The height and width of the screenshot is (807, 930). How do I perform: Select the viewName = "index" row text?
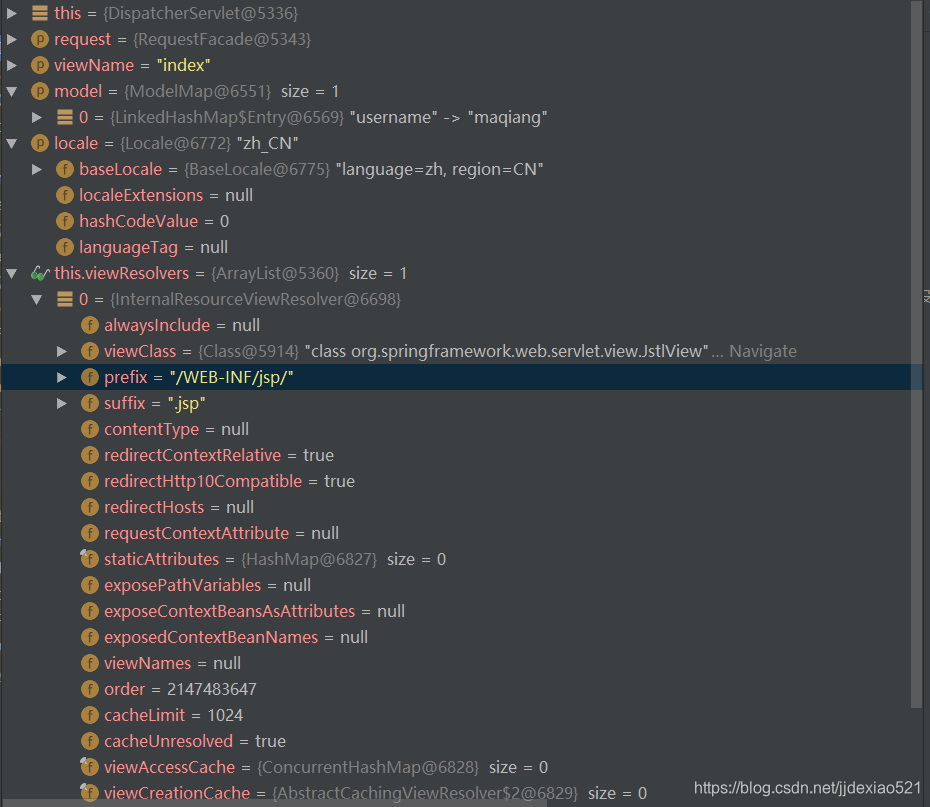pyautogui.click(x=132, y=65)
